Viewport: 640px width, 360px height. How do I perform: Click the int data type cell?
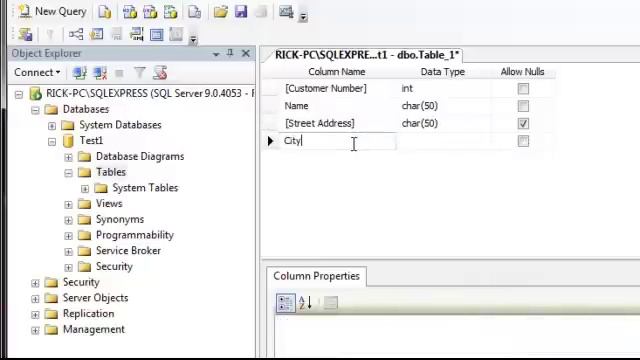point(445,89)
